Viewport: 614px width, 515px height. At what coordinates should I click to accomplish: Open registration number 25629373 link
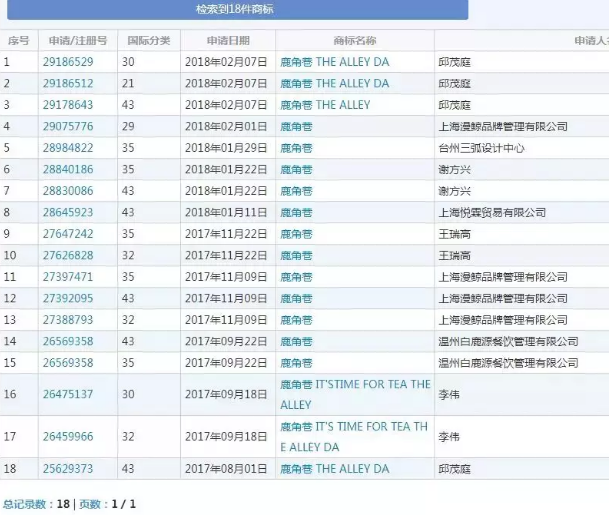pyautogui.click(x=68, y=469)
